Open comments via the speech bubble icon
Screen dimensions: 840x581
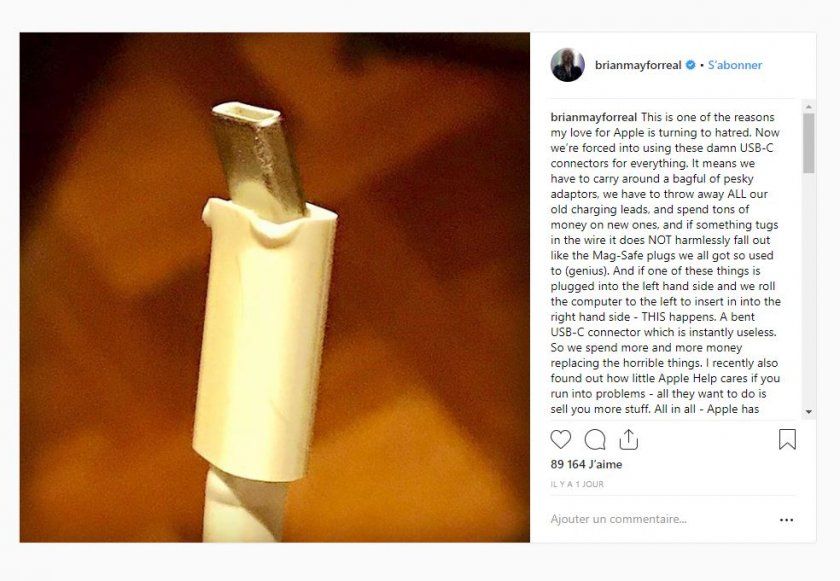595,439
